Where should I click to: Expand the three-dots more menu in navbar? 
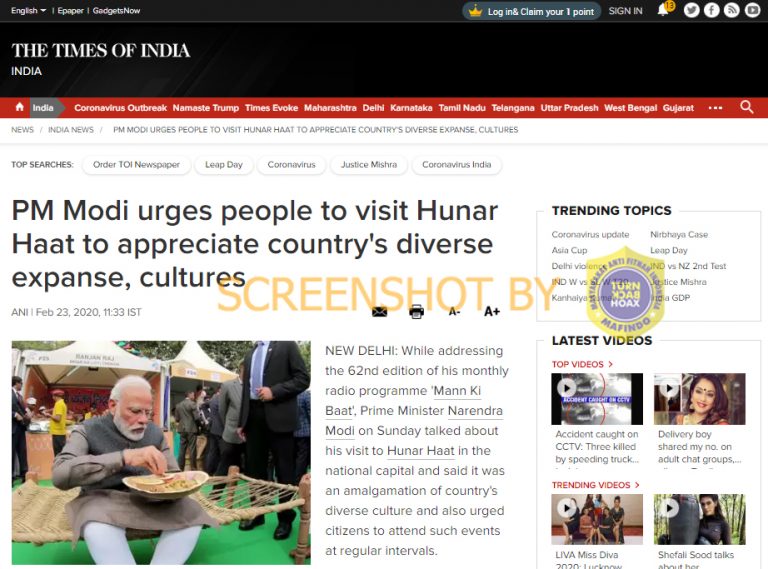715,108
